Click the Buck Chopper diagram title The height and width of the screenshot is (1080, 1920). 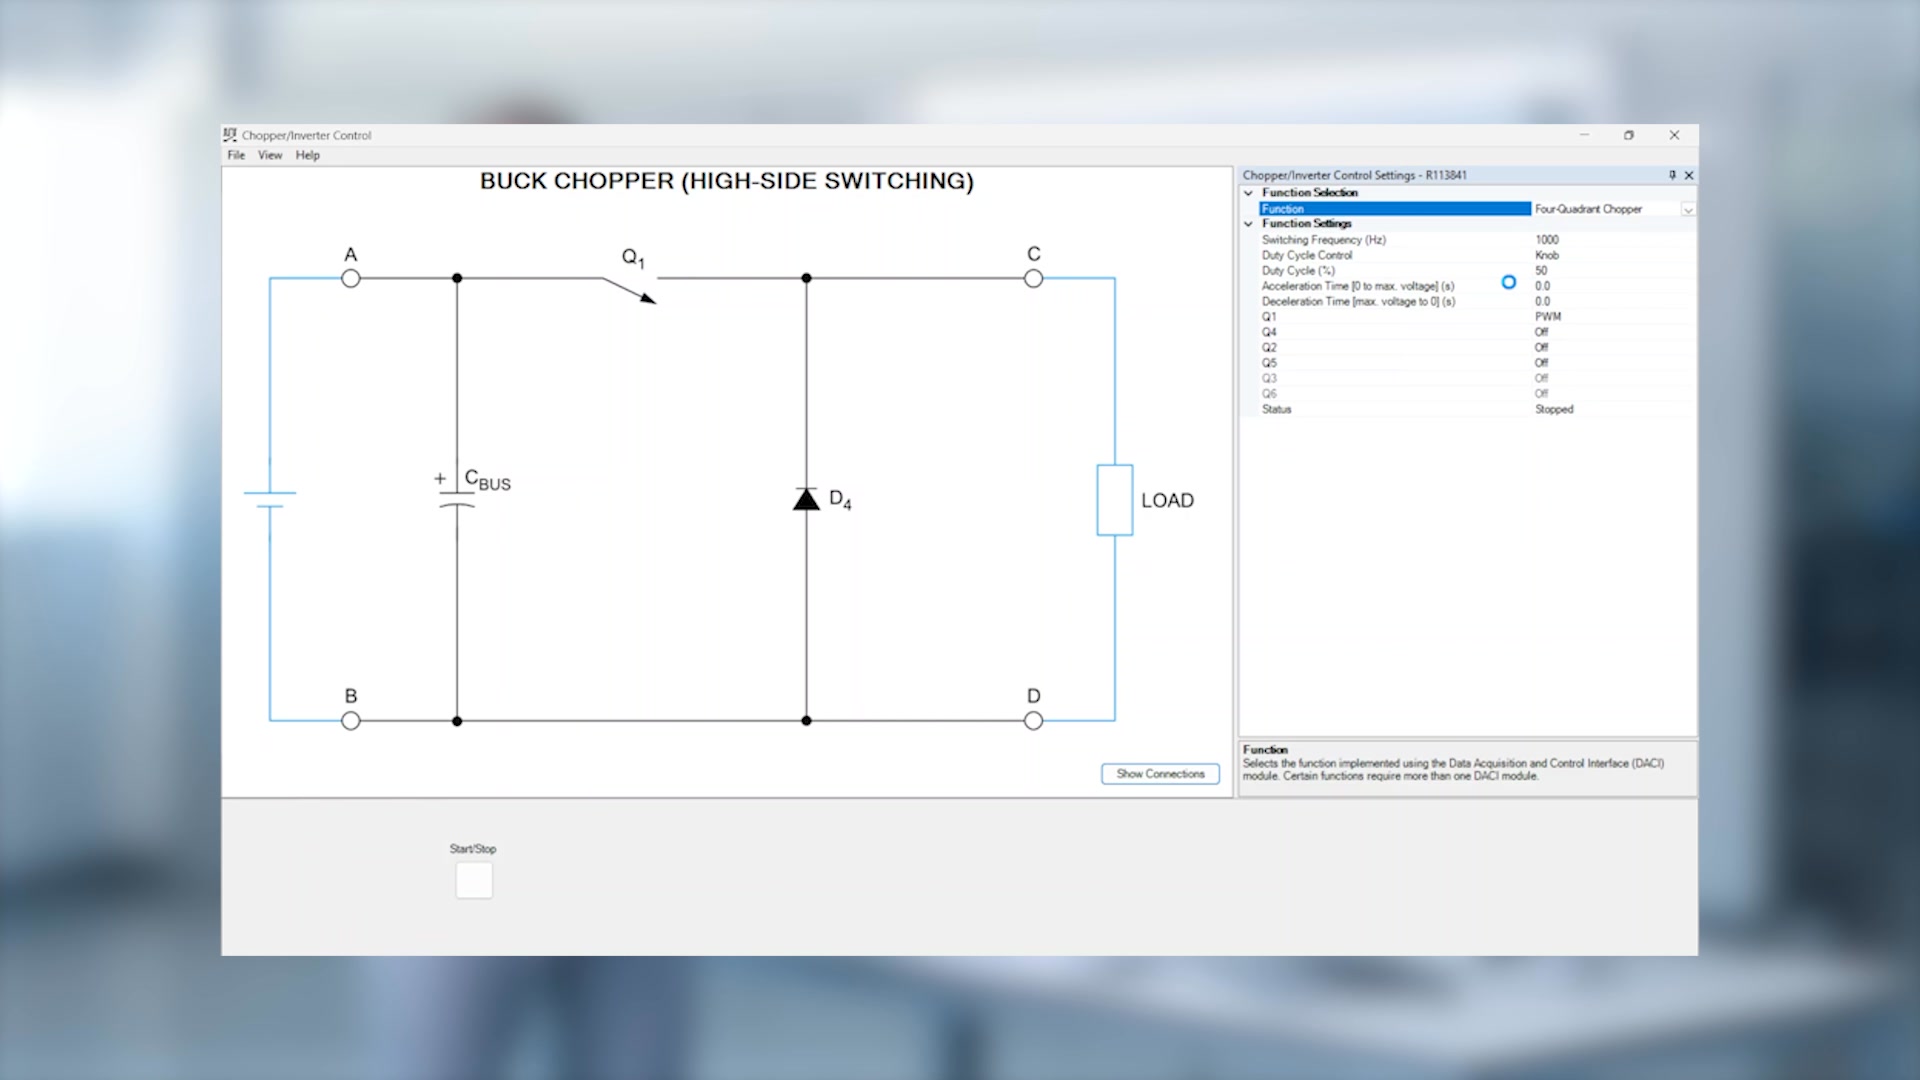727,181
